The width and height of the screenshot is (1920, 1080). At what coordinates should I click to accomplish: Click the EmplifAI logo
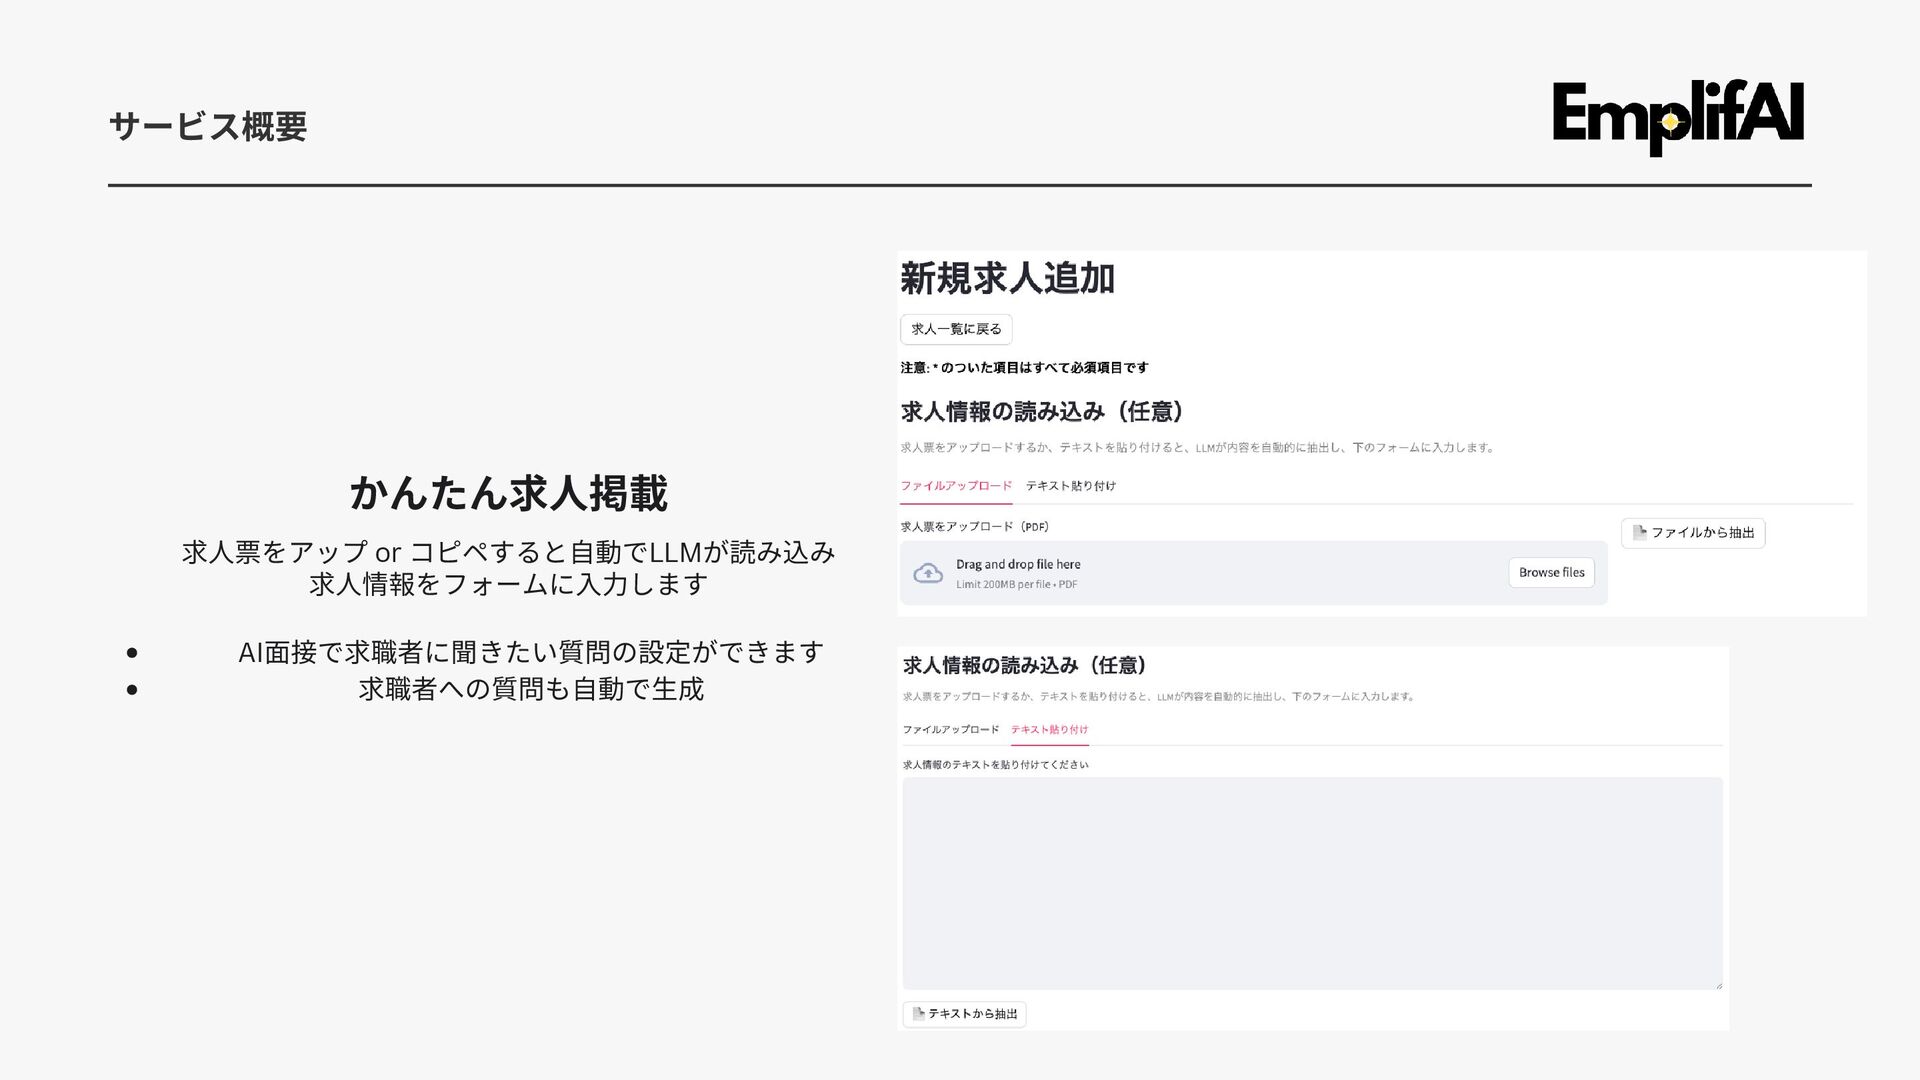pos(1678,118)
